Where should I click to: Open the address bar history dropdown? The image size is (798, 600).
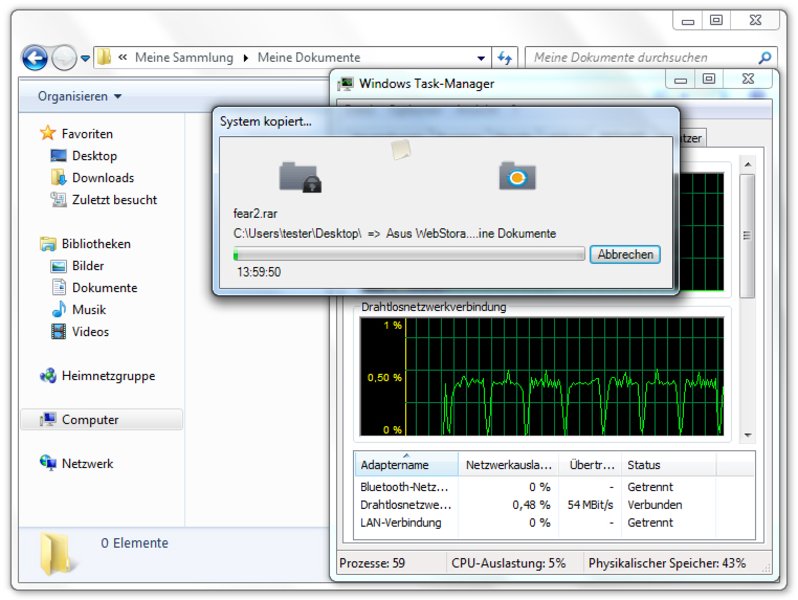pyautogui.click(x=480, y=59)
